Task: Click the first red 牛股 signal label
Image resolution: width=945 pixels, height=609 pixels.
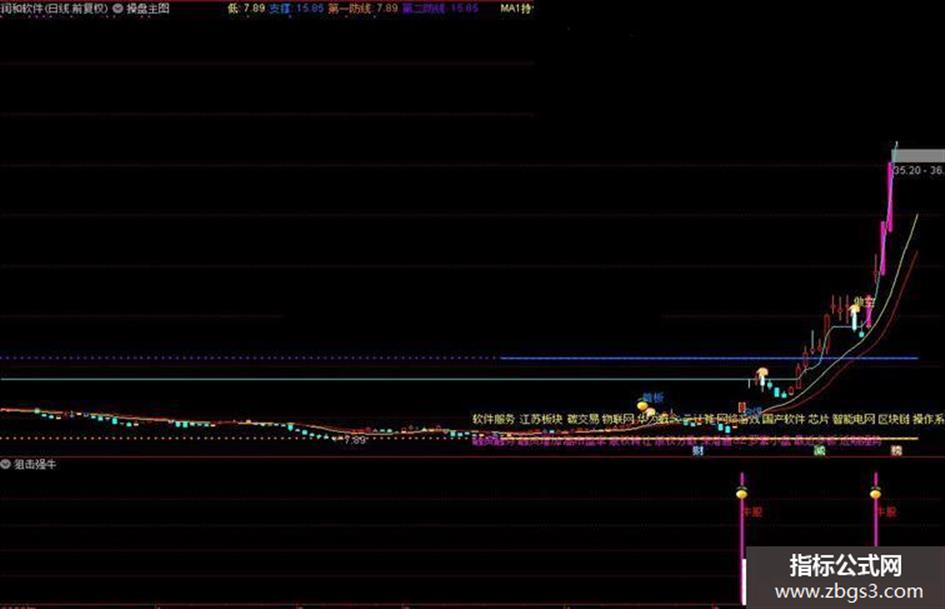Action: click(753, 512)
